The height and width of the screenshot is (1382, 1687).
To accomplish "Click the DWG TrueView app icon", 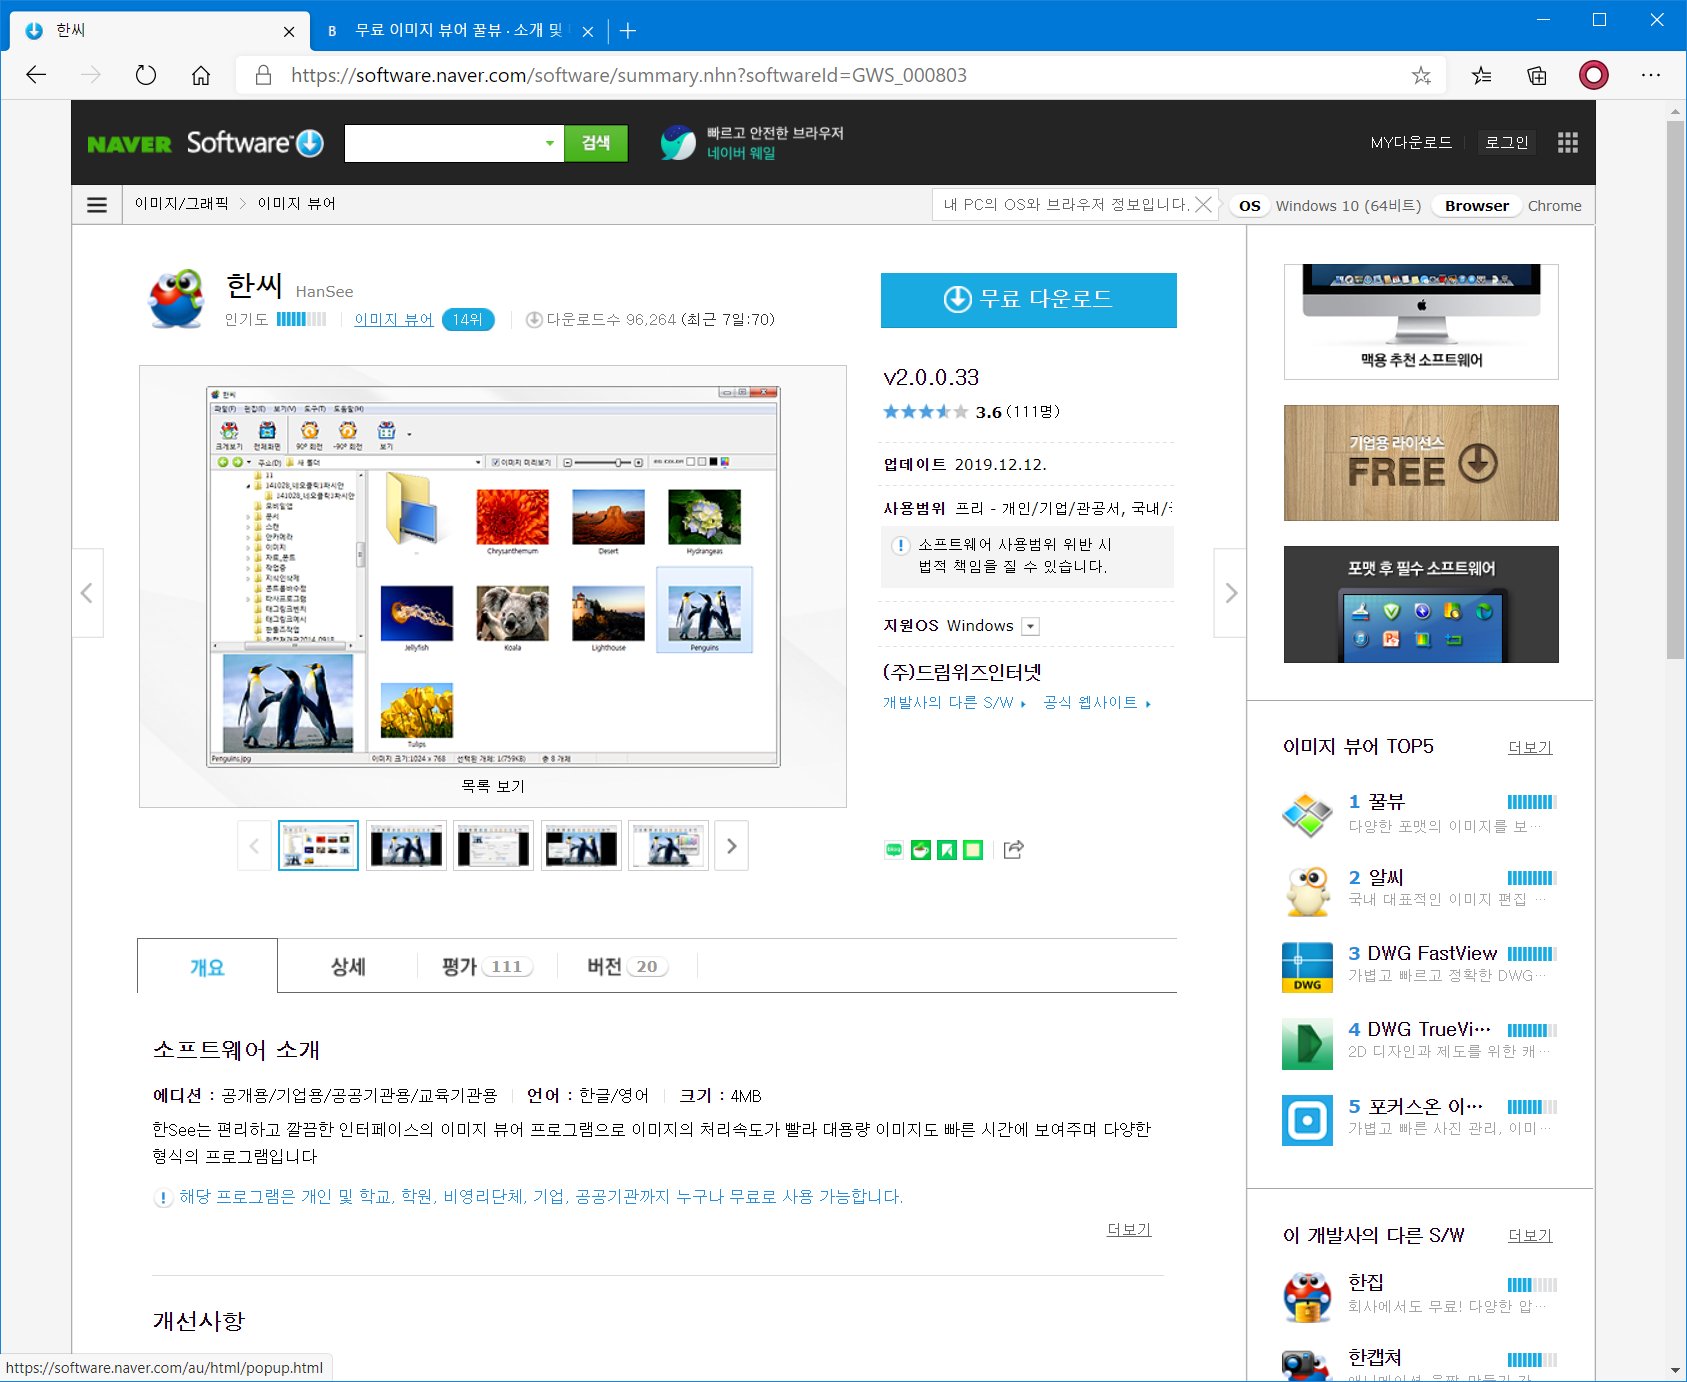I will [x=1307, y=1044].
